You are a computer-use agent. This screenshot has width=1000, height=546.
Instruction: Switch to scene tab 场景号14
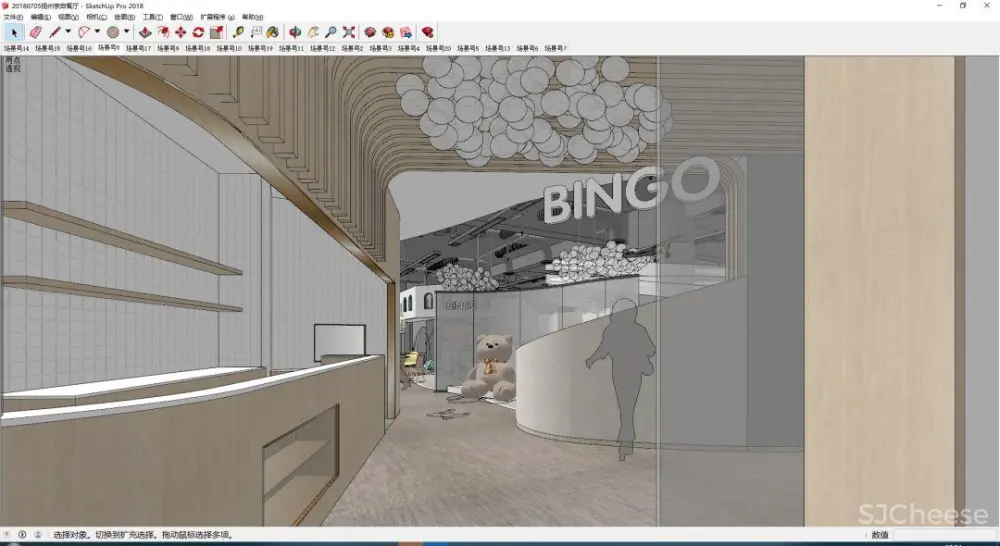[17, 48]
